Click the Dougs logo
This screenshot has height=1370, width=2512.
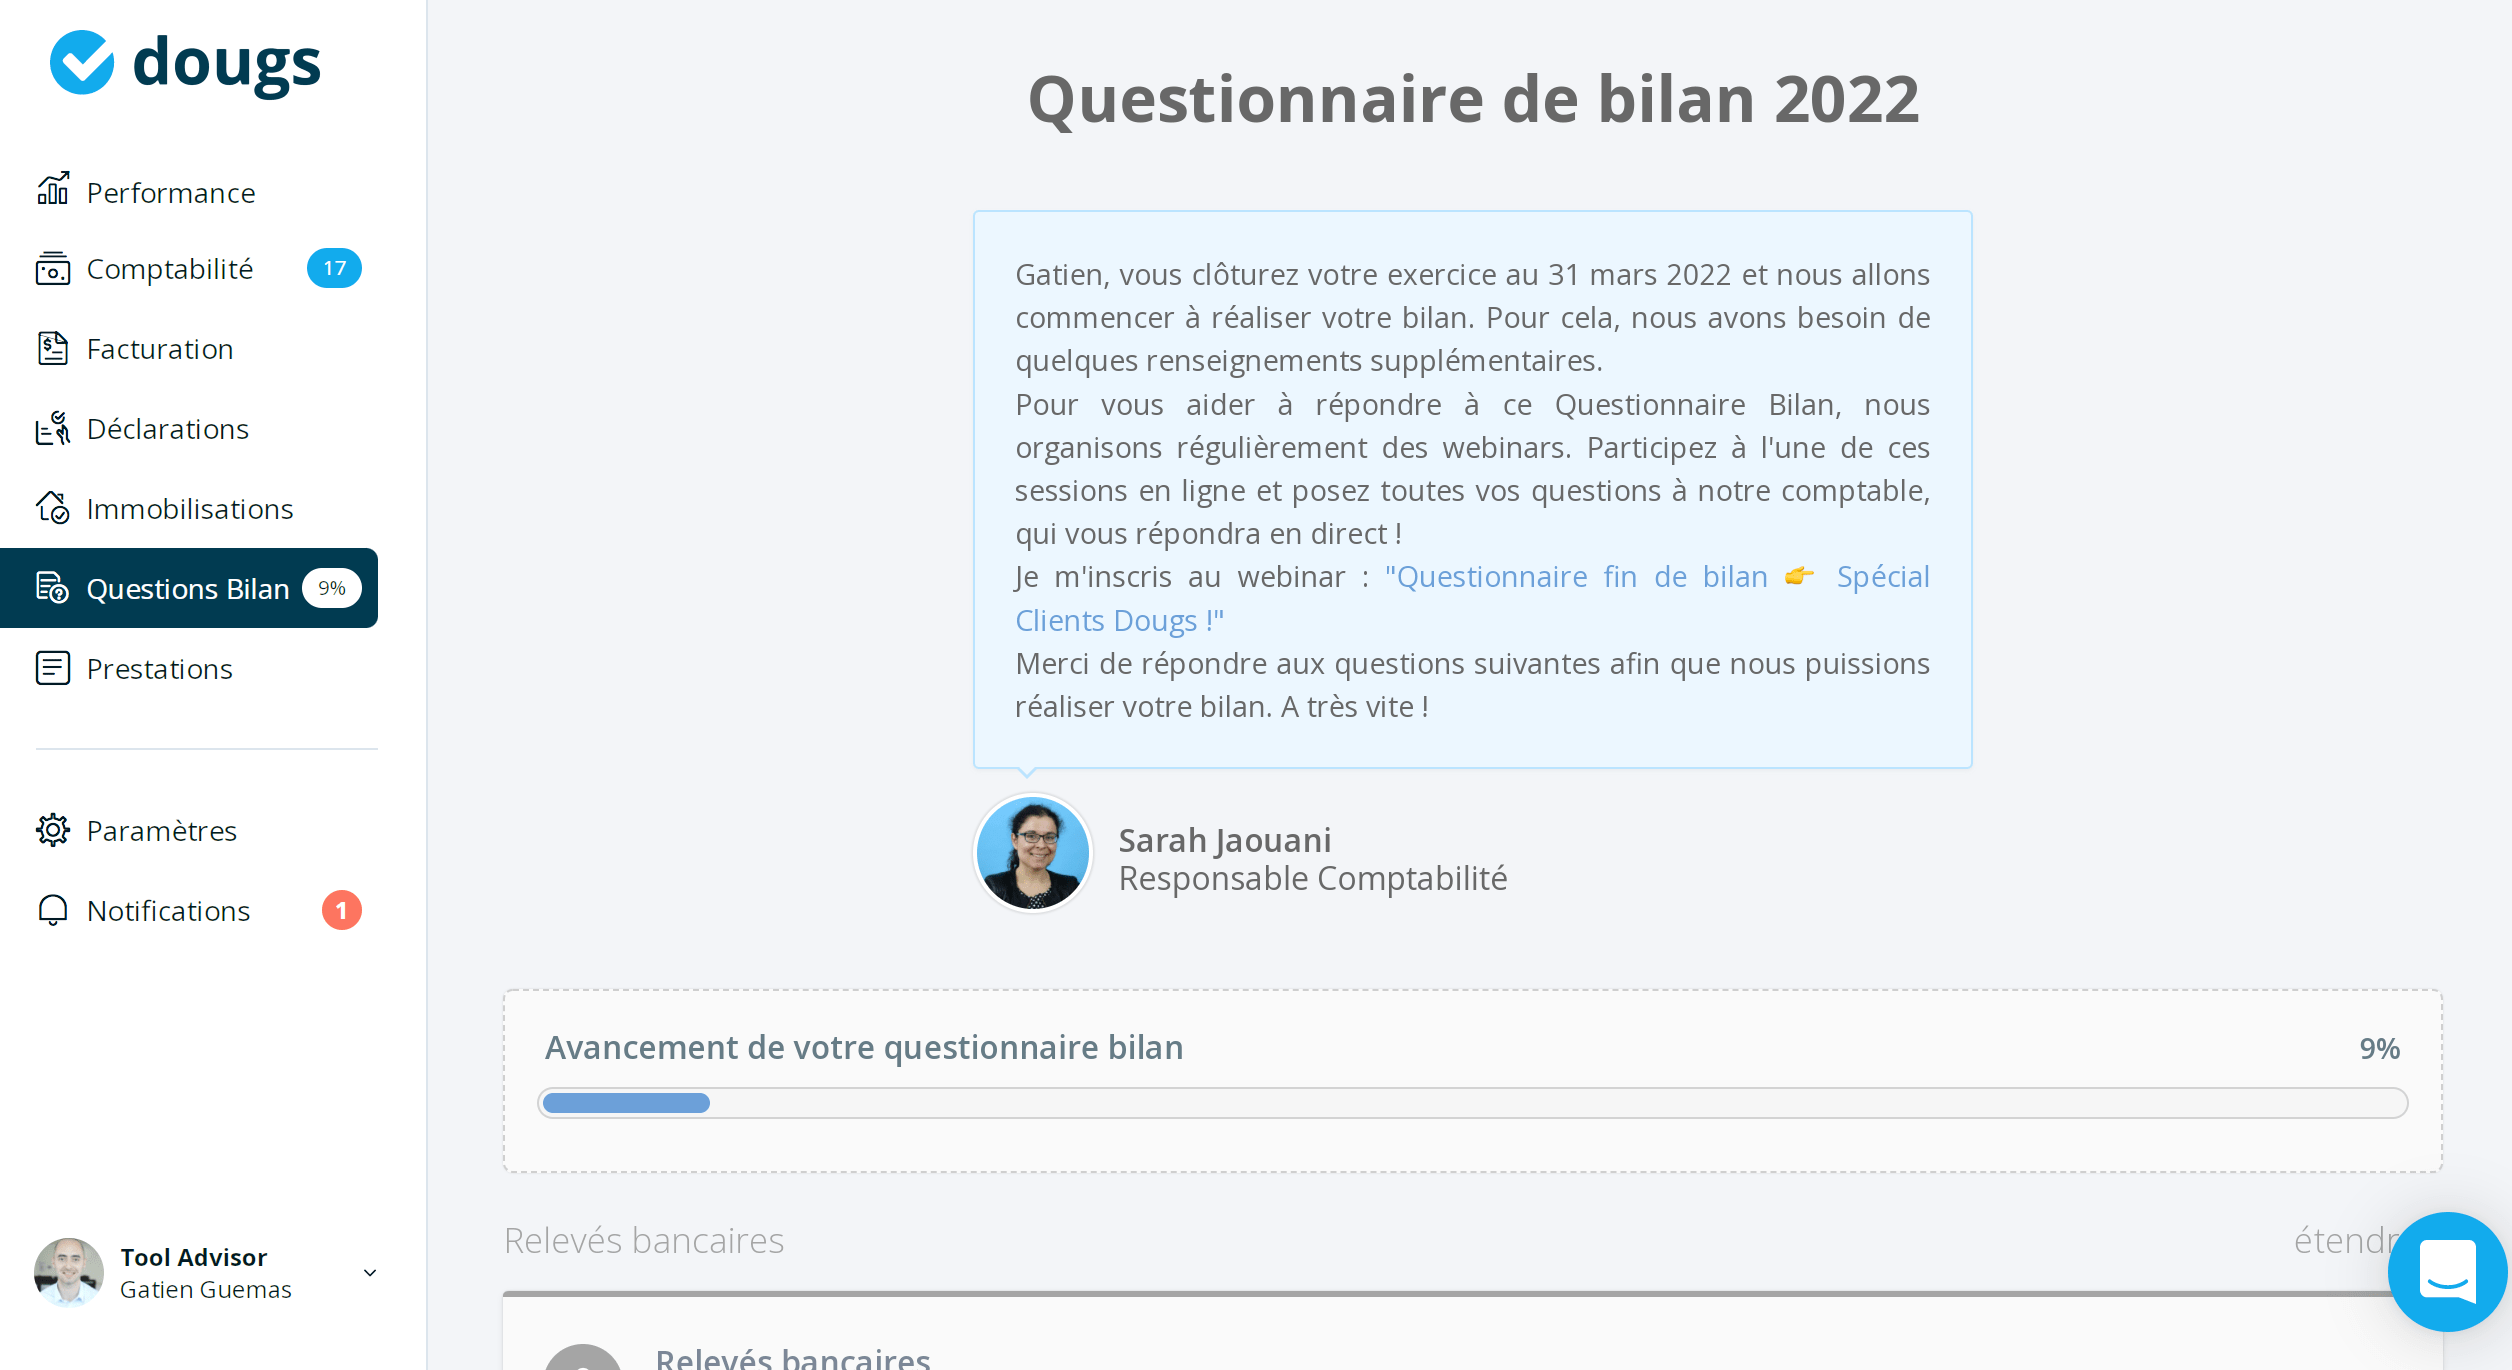point(184,62)
